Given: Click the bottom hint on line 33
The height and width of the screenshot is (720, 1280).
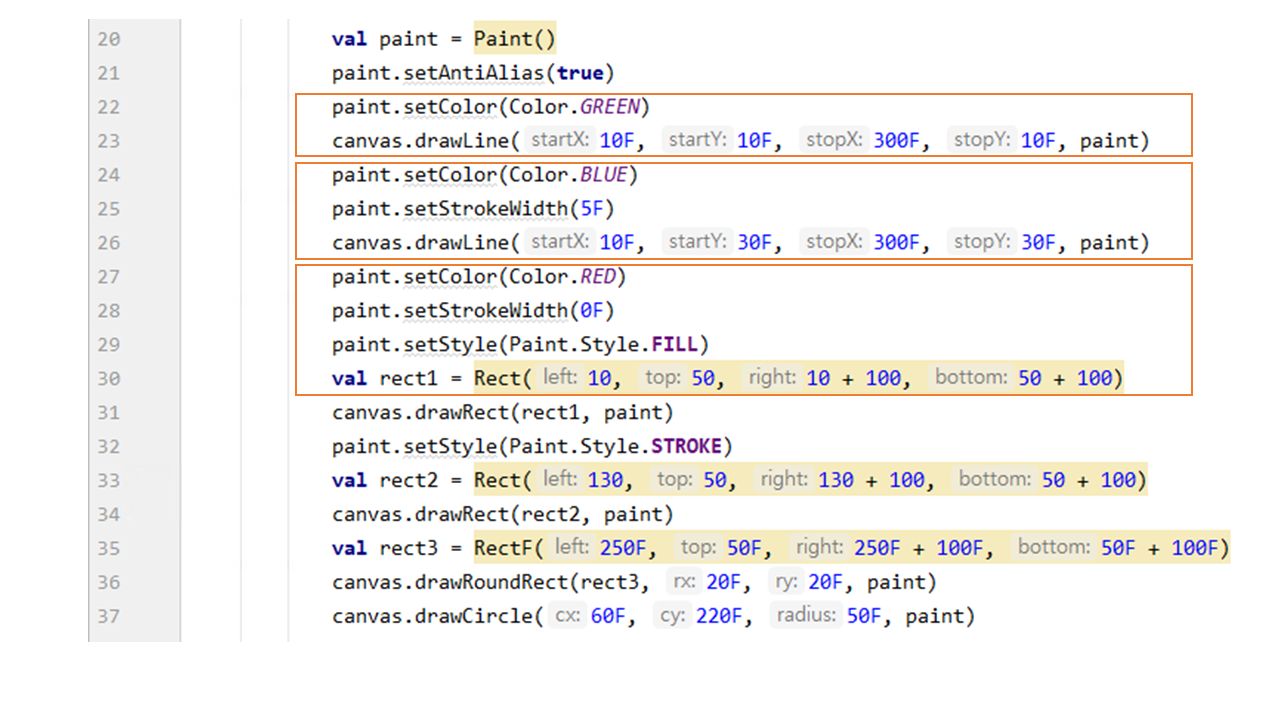Looking at the screenshot, I should point(994,480).
